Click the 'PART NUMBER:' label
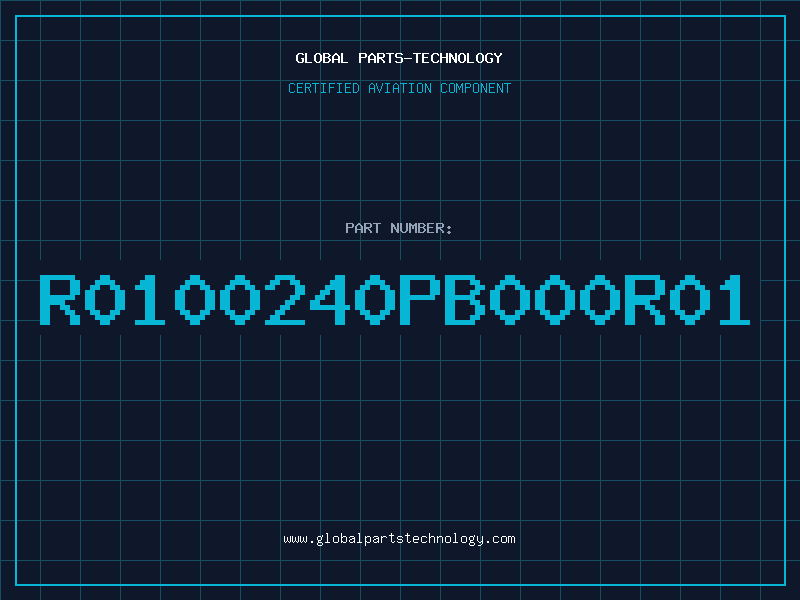Viewport: 800px width, 600px height. pos(399,228)
